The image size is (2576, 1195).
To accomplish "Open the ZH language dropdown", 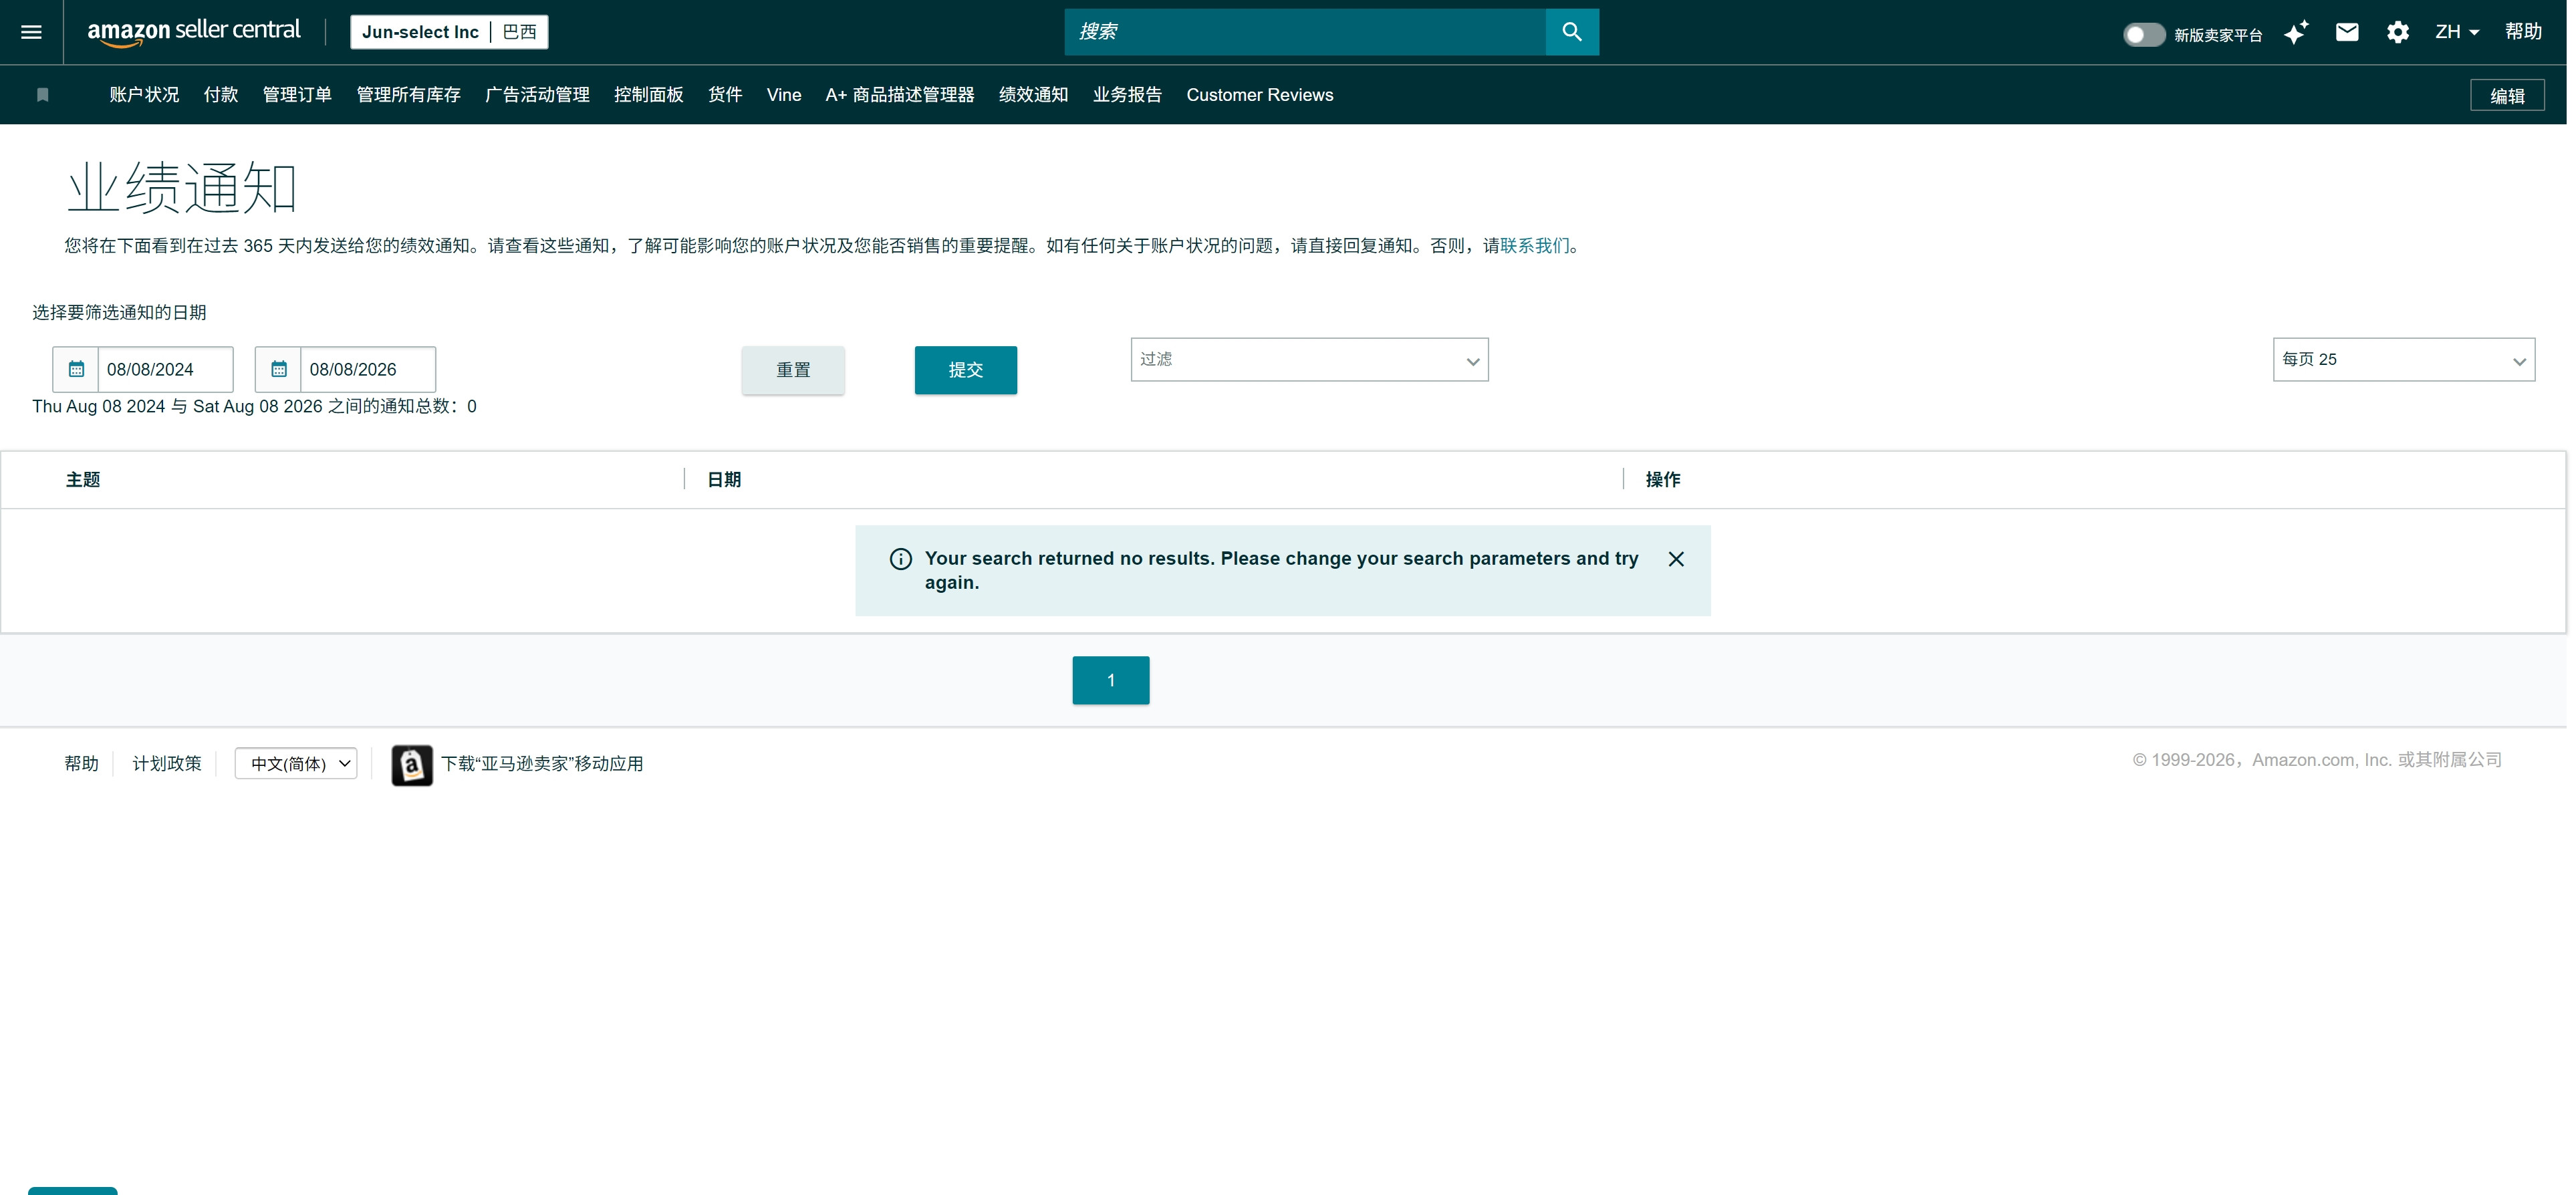I will [x=2456, y=32].
